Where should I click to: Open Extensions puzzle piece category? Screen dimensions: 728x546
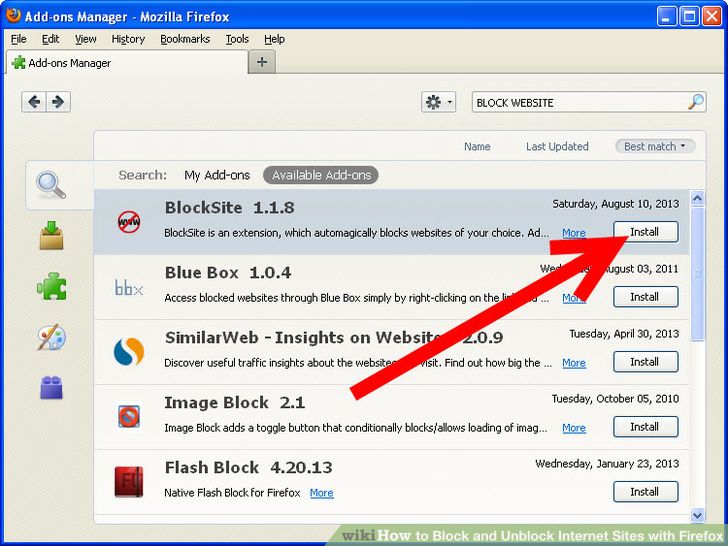coord(51,286)
